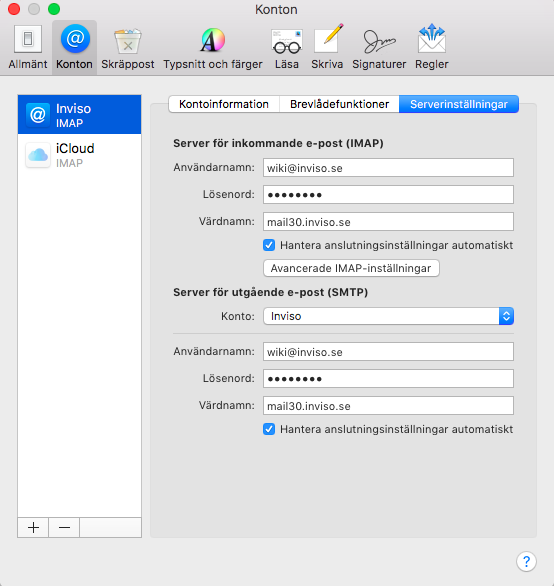Viewport: 554px width, 586px height.
Task: Open the Skräppost junk mail settings
Action: click(127, 47)
